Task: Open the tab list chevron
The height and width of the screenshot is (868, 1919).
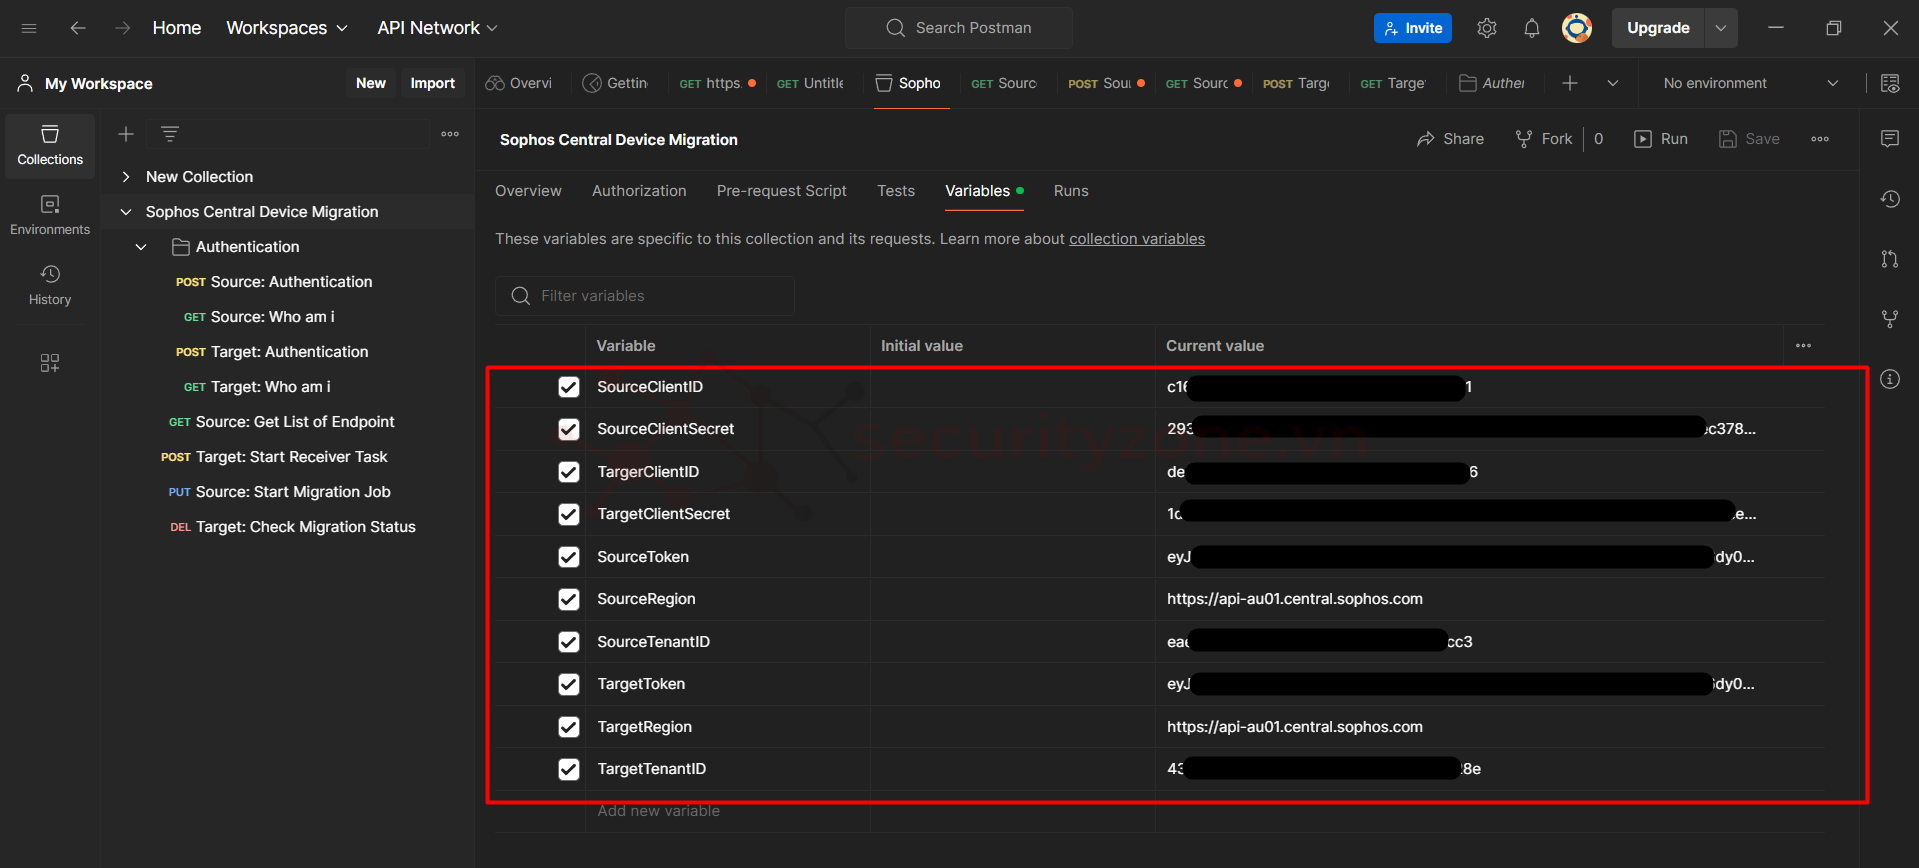Action: point(1613,83)
